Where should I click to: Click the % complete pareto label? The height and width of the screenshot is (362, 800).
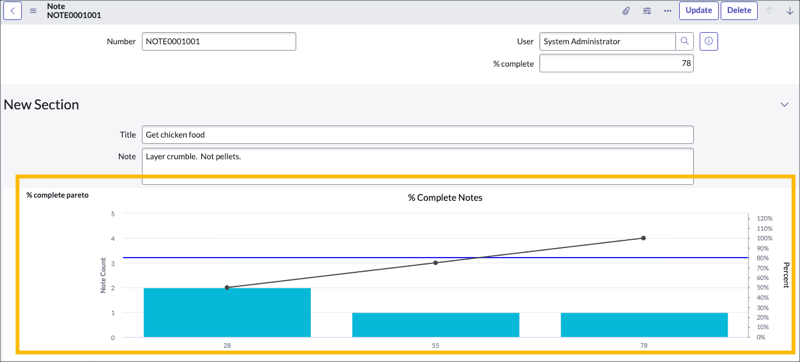[58, 195]
